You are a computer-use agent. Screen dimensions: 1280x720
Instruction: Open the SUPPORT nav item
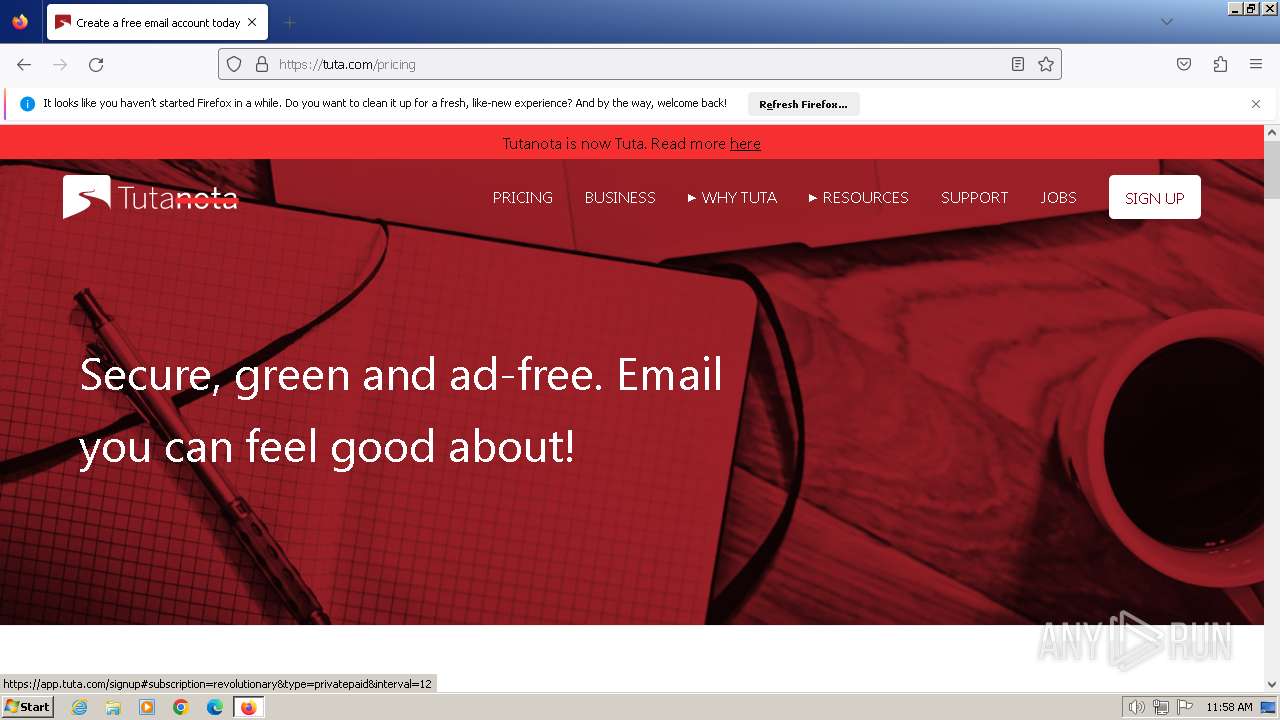(974, 198)
